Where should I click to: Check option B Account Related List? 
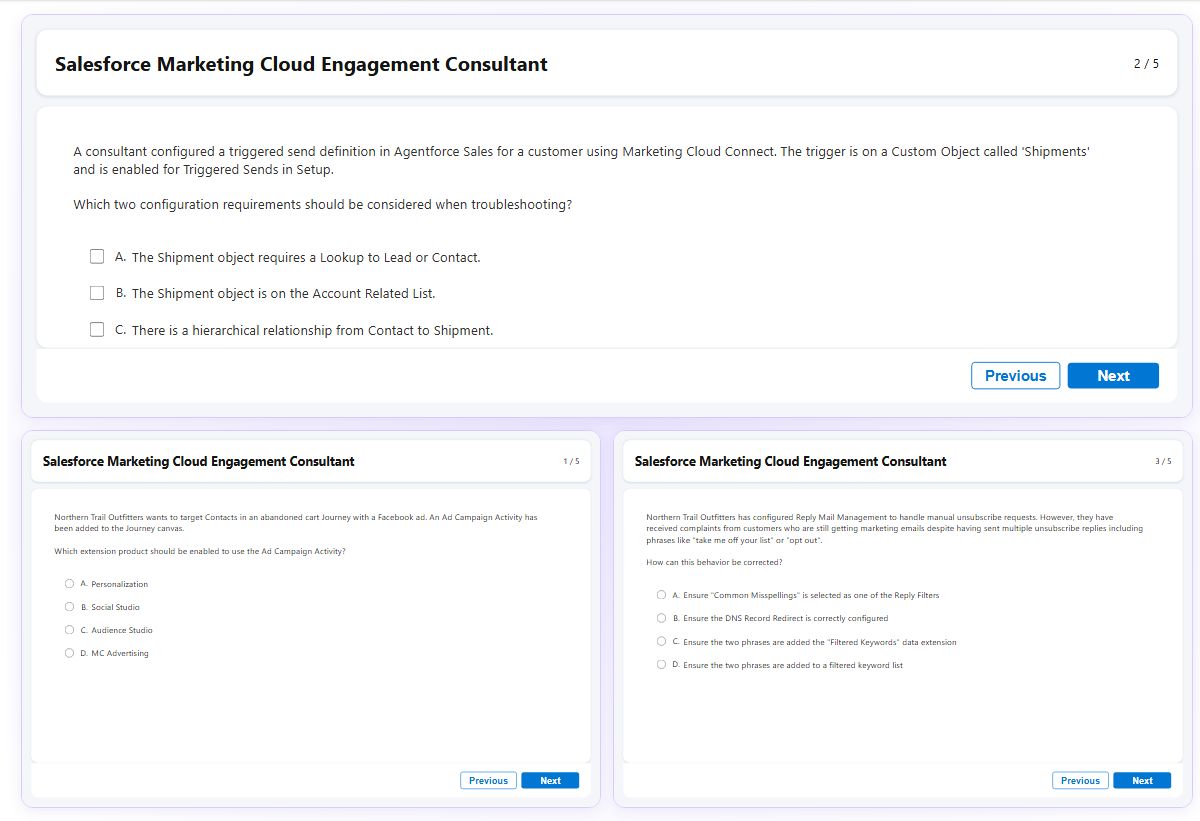(x=97, y=293)
